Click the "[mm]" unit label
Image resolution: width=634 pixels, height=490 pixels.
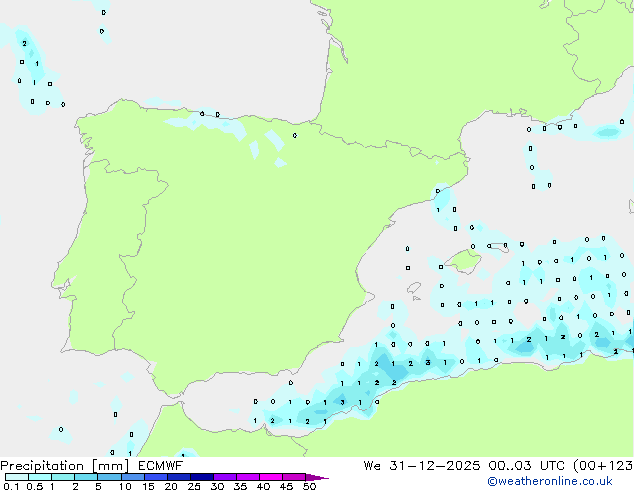click(x=110, y=466)
